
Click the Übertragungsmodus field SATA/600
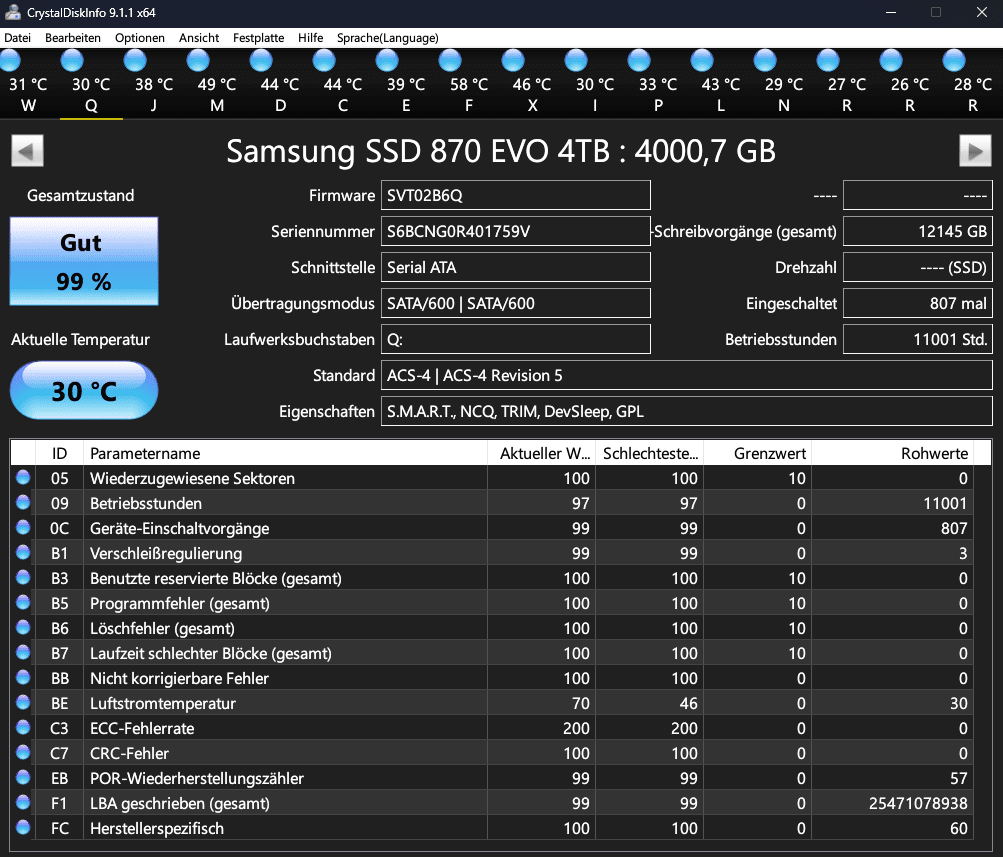click(516, 303)
